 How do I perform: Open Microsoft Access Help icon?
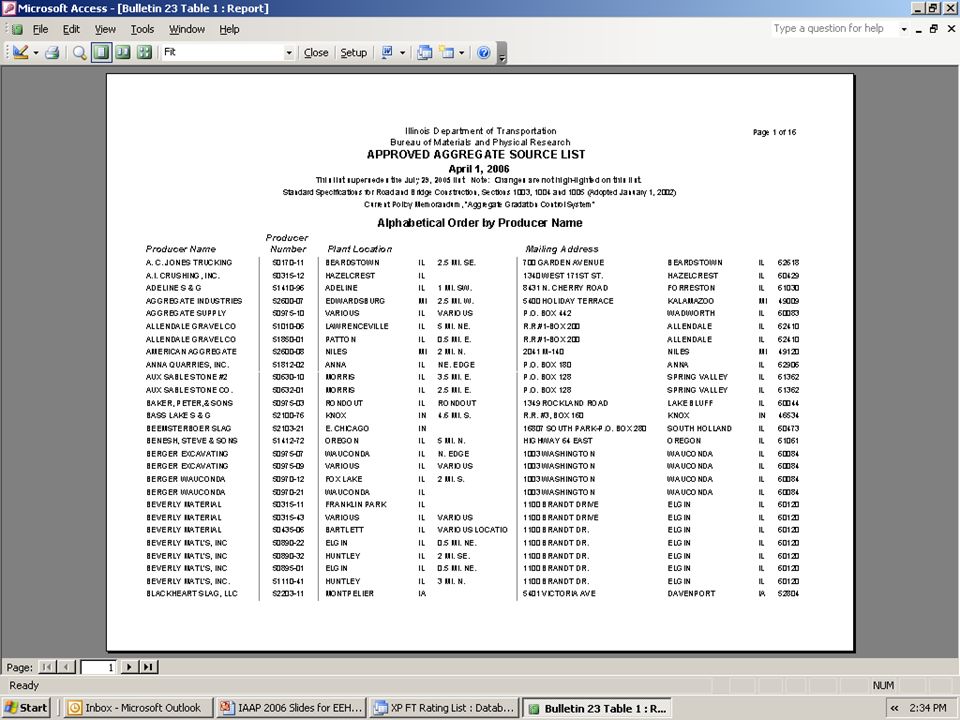pyautogui.click(x=484, y=53)
